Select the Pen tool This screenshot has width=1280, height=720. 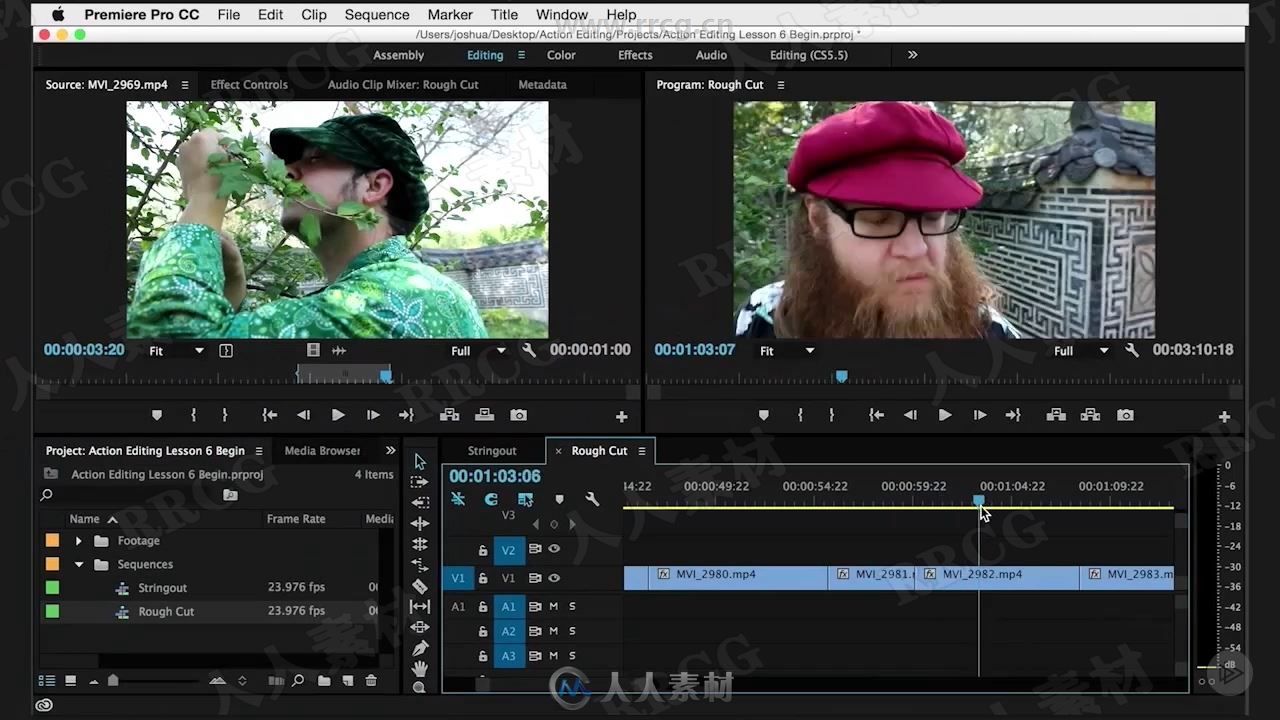pos(420,648)
